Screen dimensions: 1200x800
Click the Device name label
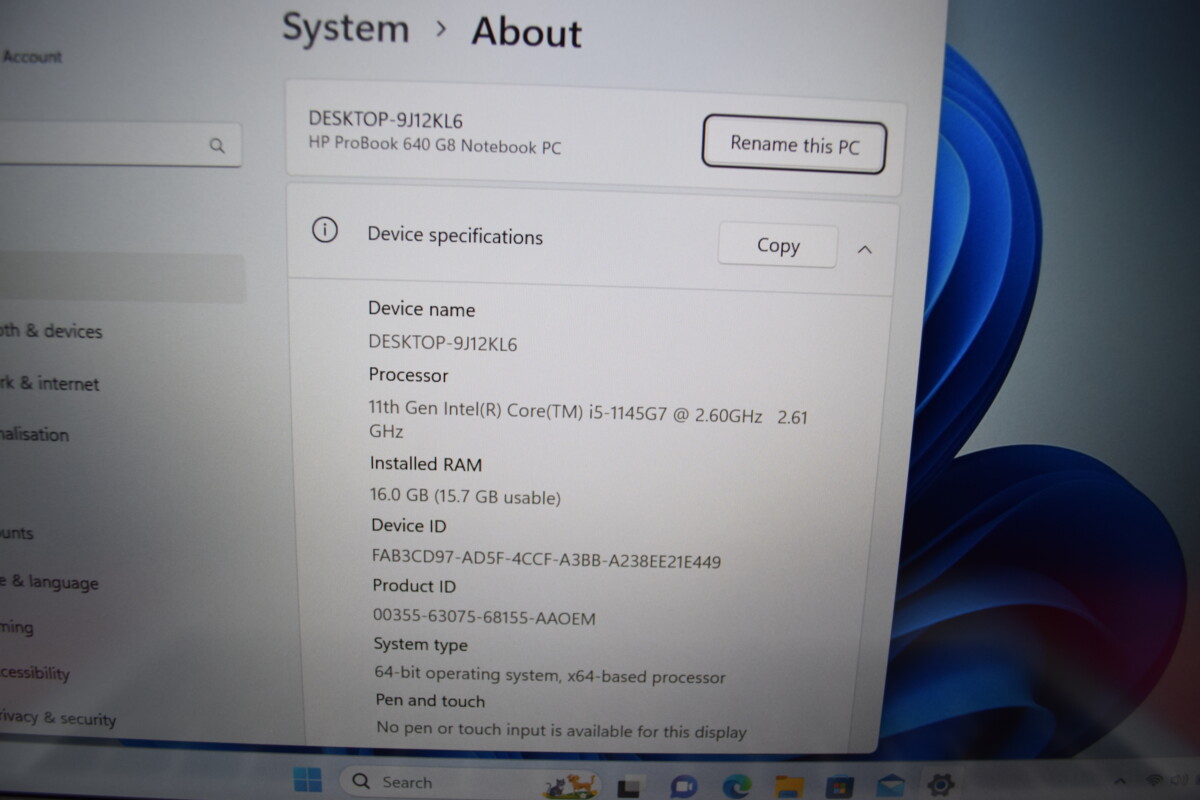421,310
